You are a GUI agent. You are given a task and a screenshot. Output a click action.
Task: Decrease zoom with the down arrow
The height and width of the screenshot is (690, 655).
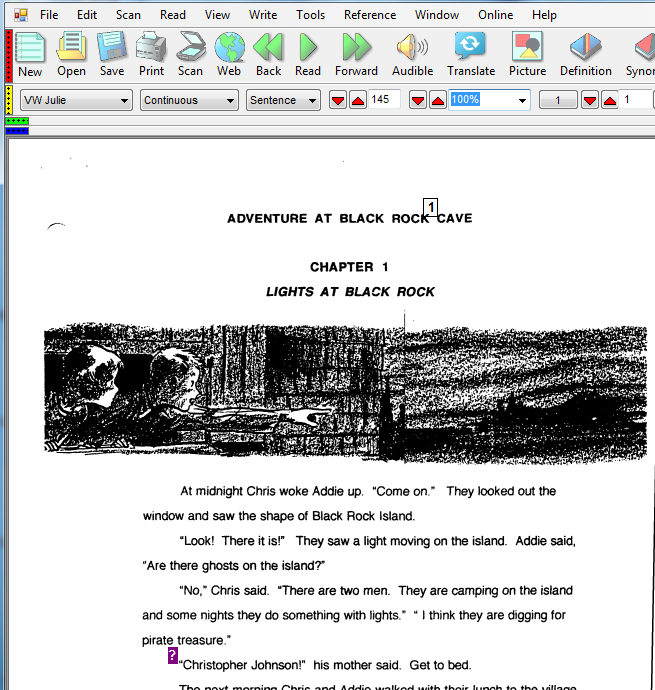[x=418, y=100]
